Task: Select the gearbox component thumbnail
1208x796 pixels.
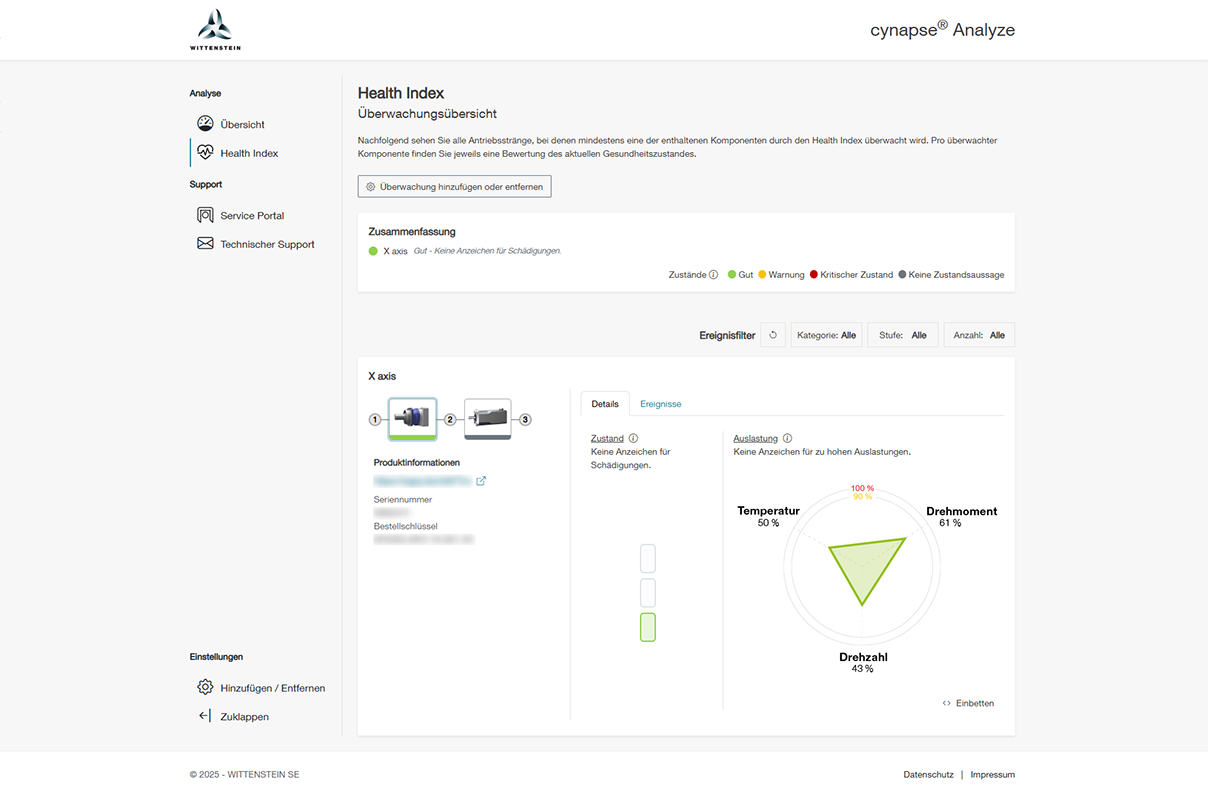Action: 412,418
